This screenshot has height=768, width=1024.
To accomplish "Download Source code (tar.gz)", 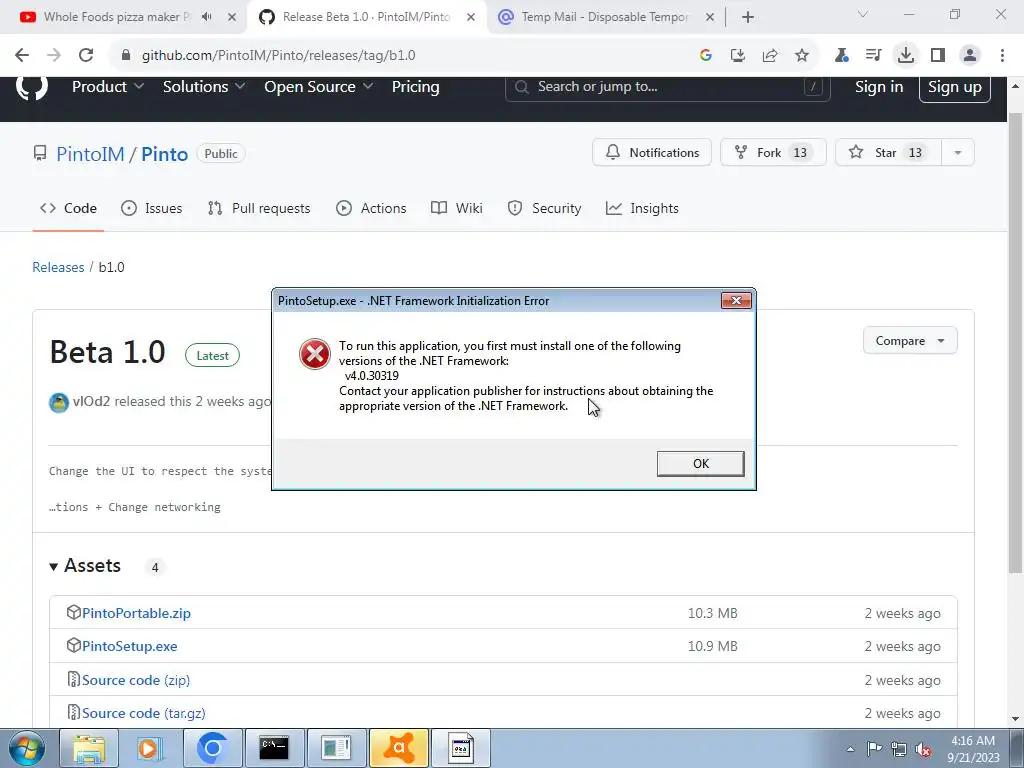I will point(144,713).
